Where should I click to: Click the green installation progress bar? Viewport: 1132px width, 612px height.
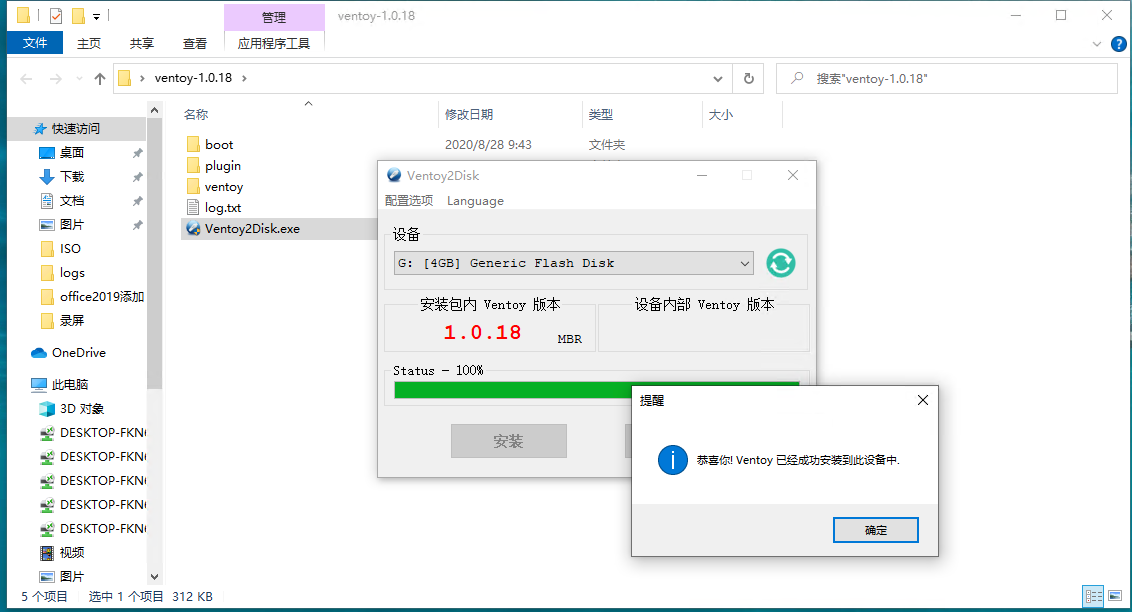point(510,390)
